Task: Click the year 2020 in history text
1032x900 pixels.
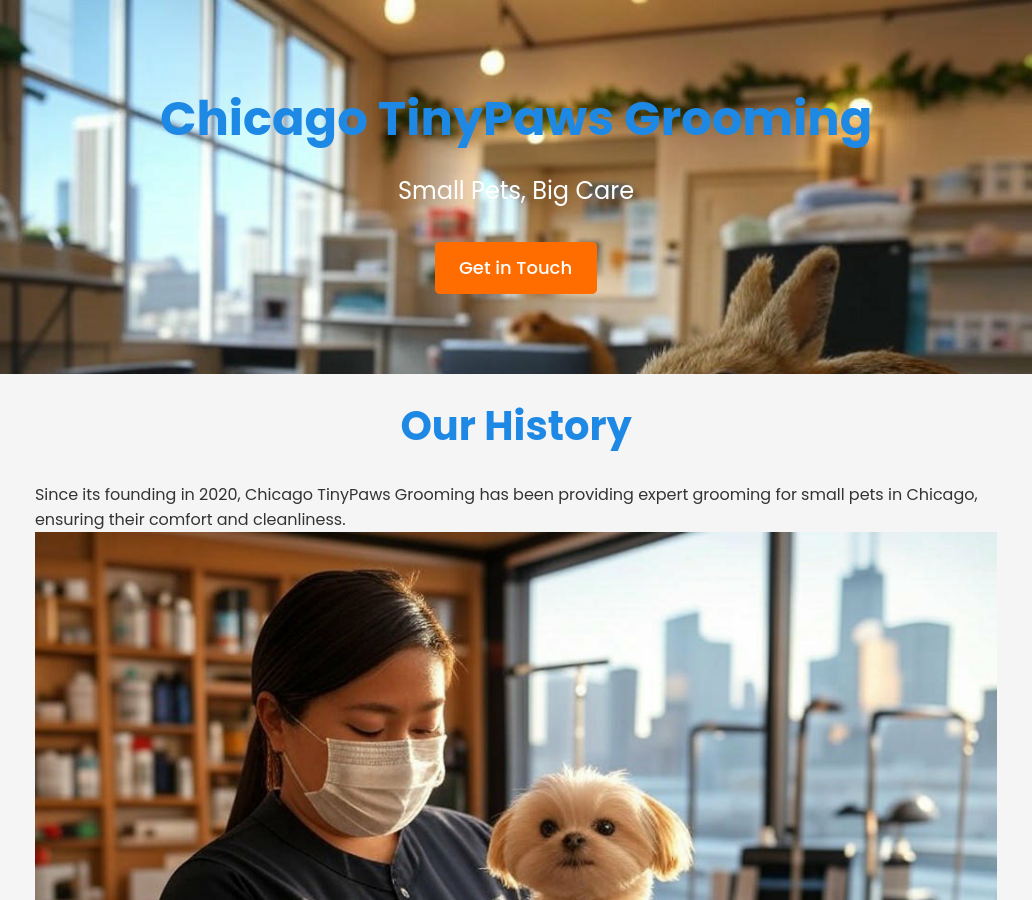Action: coord(220,494)
